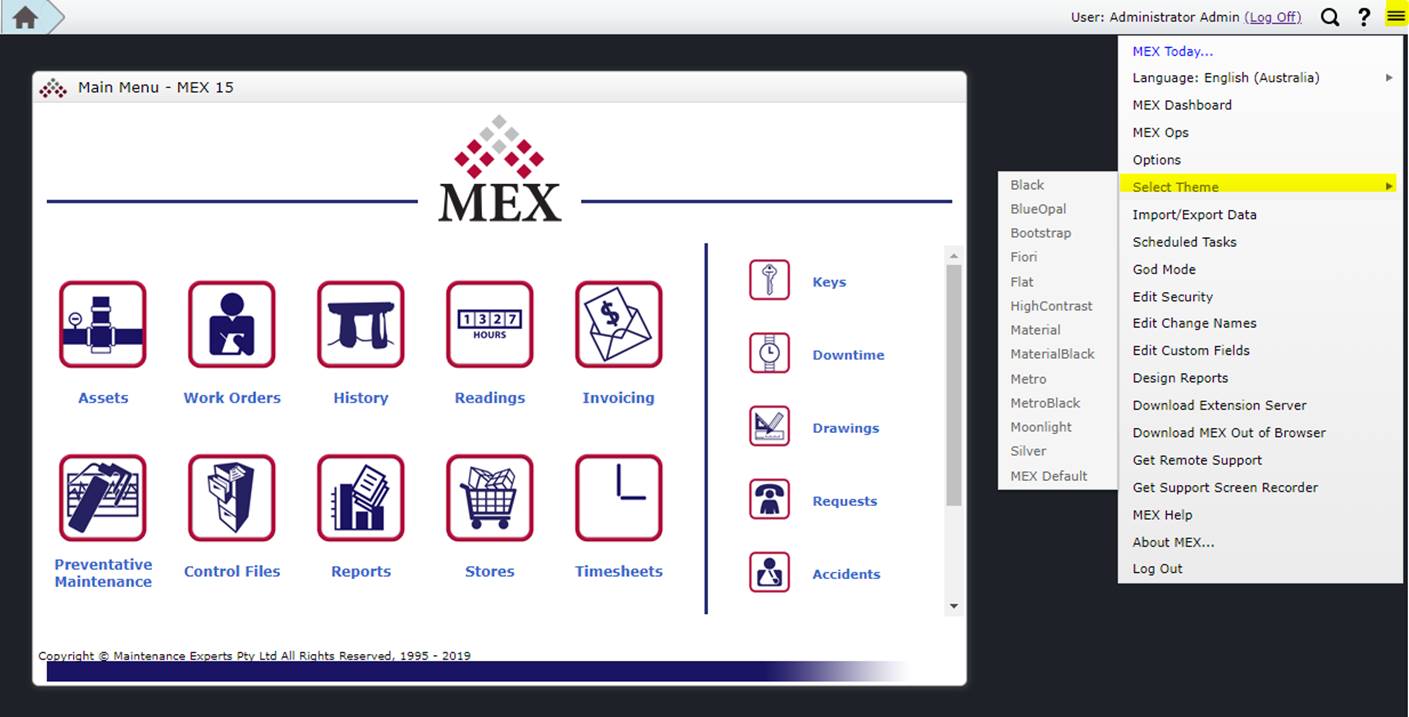
Task: Click the Keys text link
Action: 829,282
